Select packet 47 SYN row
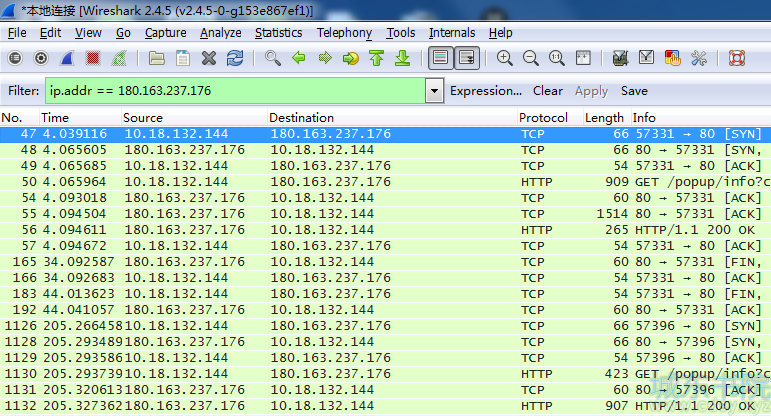Image resolution: width=771 pixels, height=416 pixels. click(386, 134)
